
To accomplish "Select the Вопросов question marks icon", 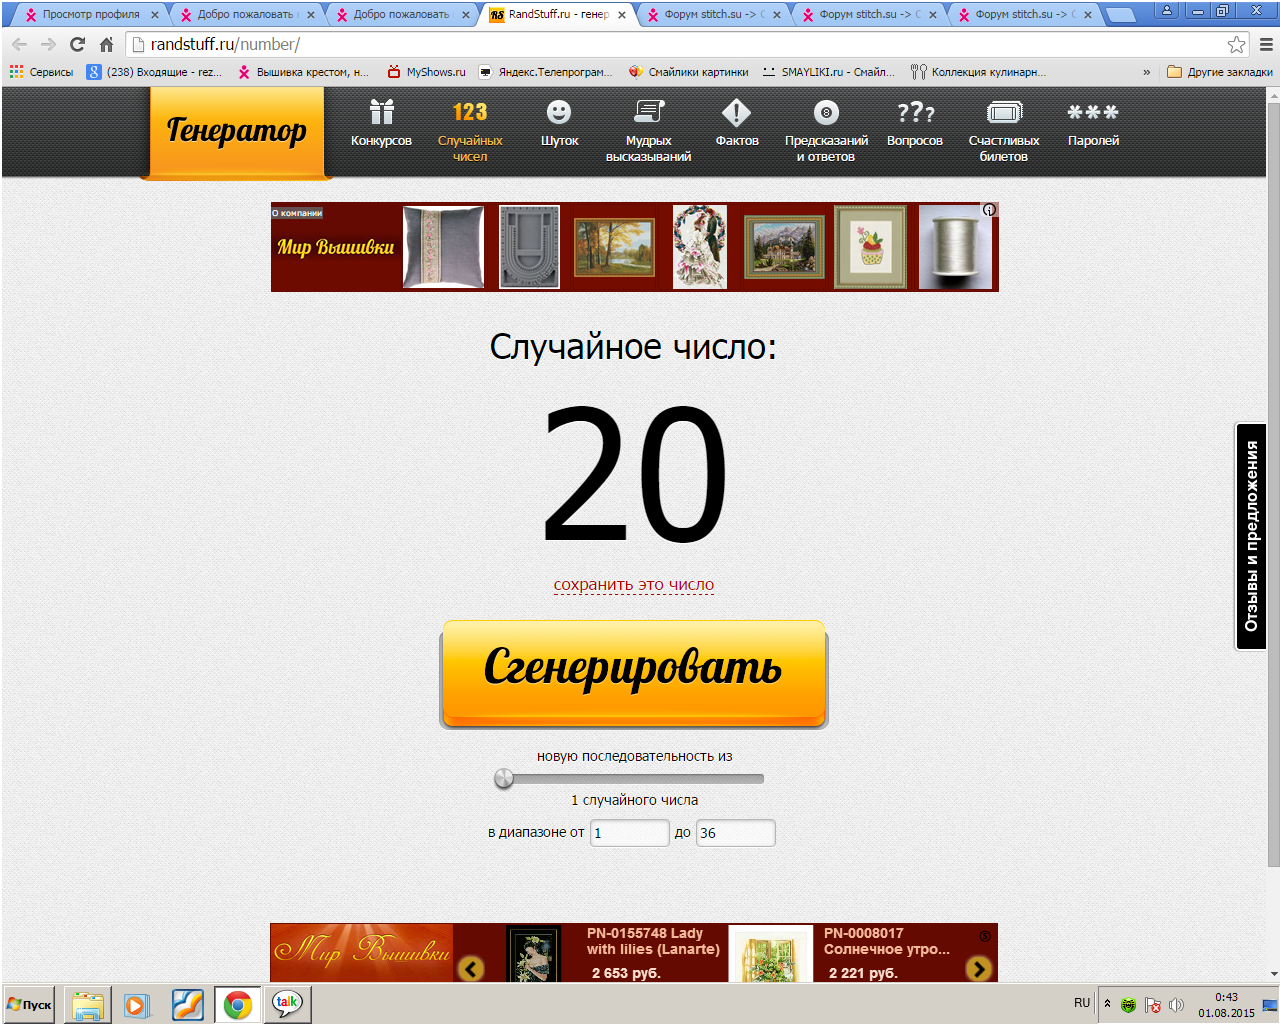I will [x=914, y=112].
